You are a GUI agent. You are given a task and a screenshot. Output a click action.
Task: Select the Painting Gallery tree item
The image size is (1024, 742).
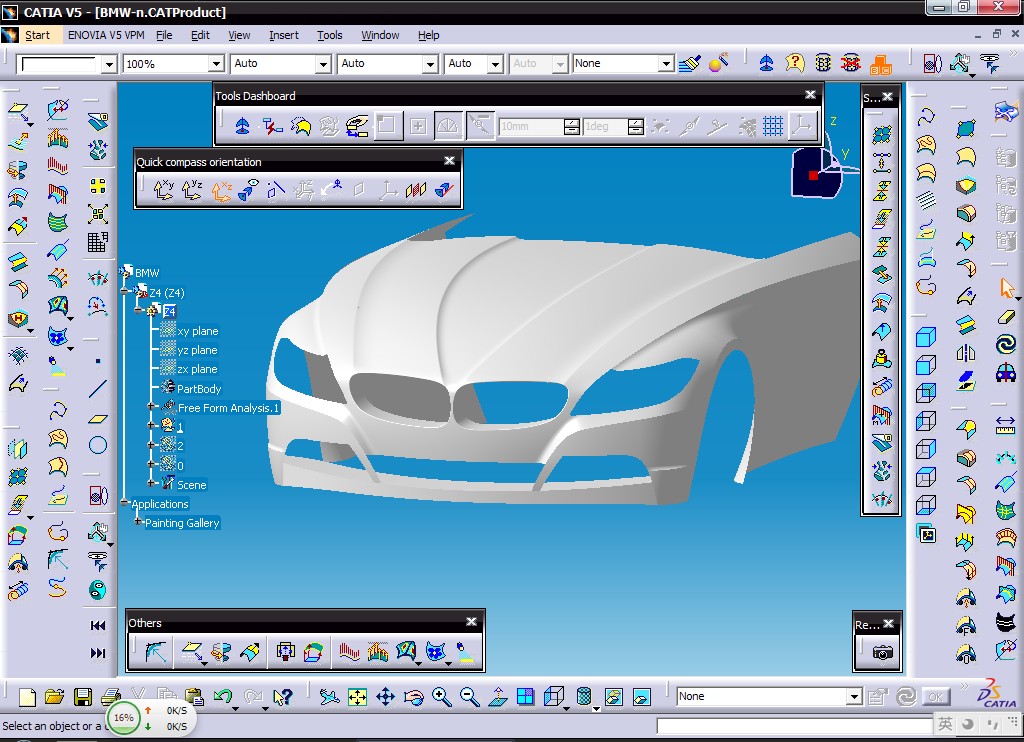click(x=182, y=523)
